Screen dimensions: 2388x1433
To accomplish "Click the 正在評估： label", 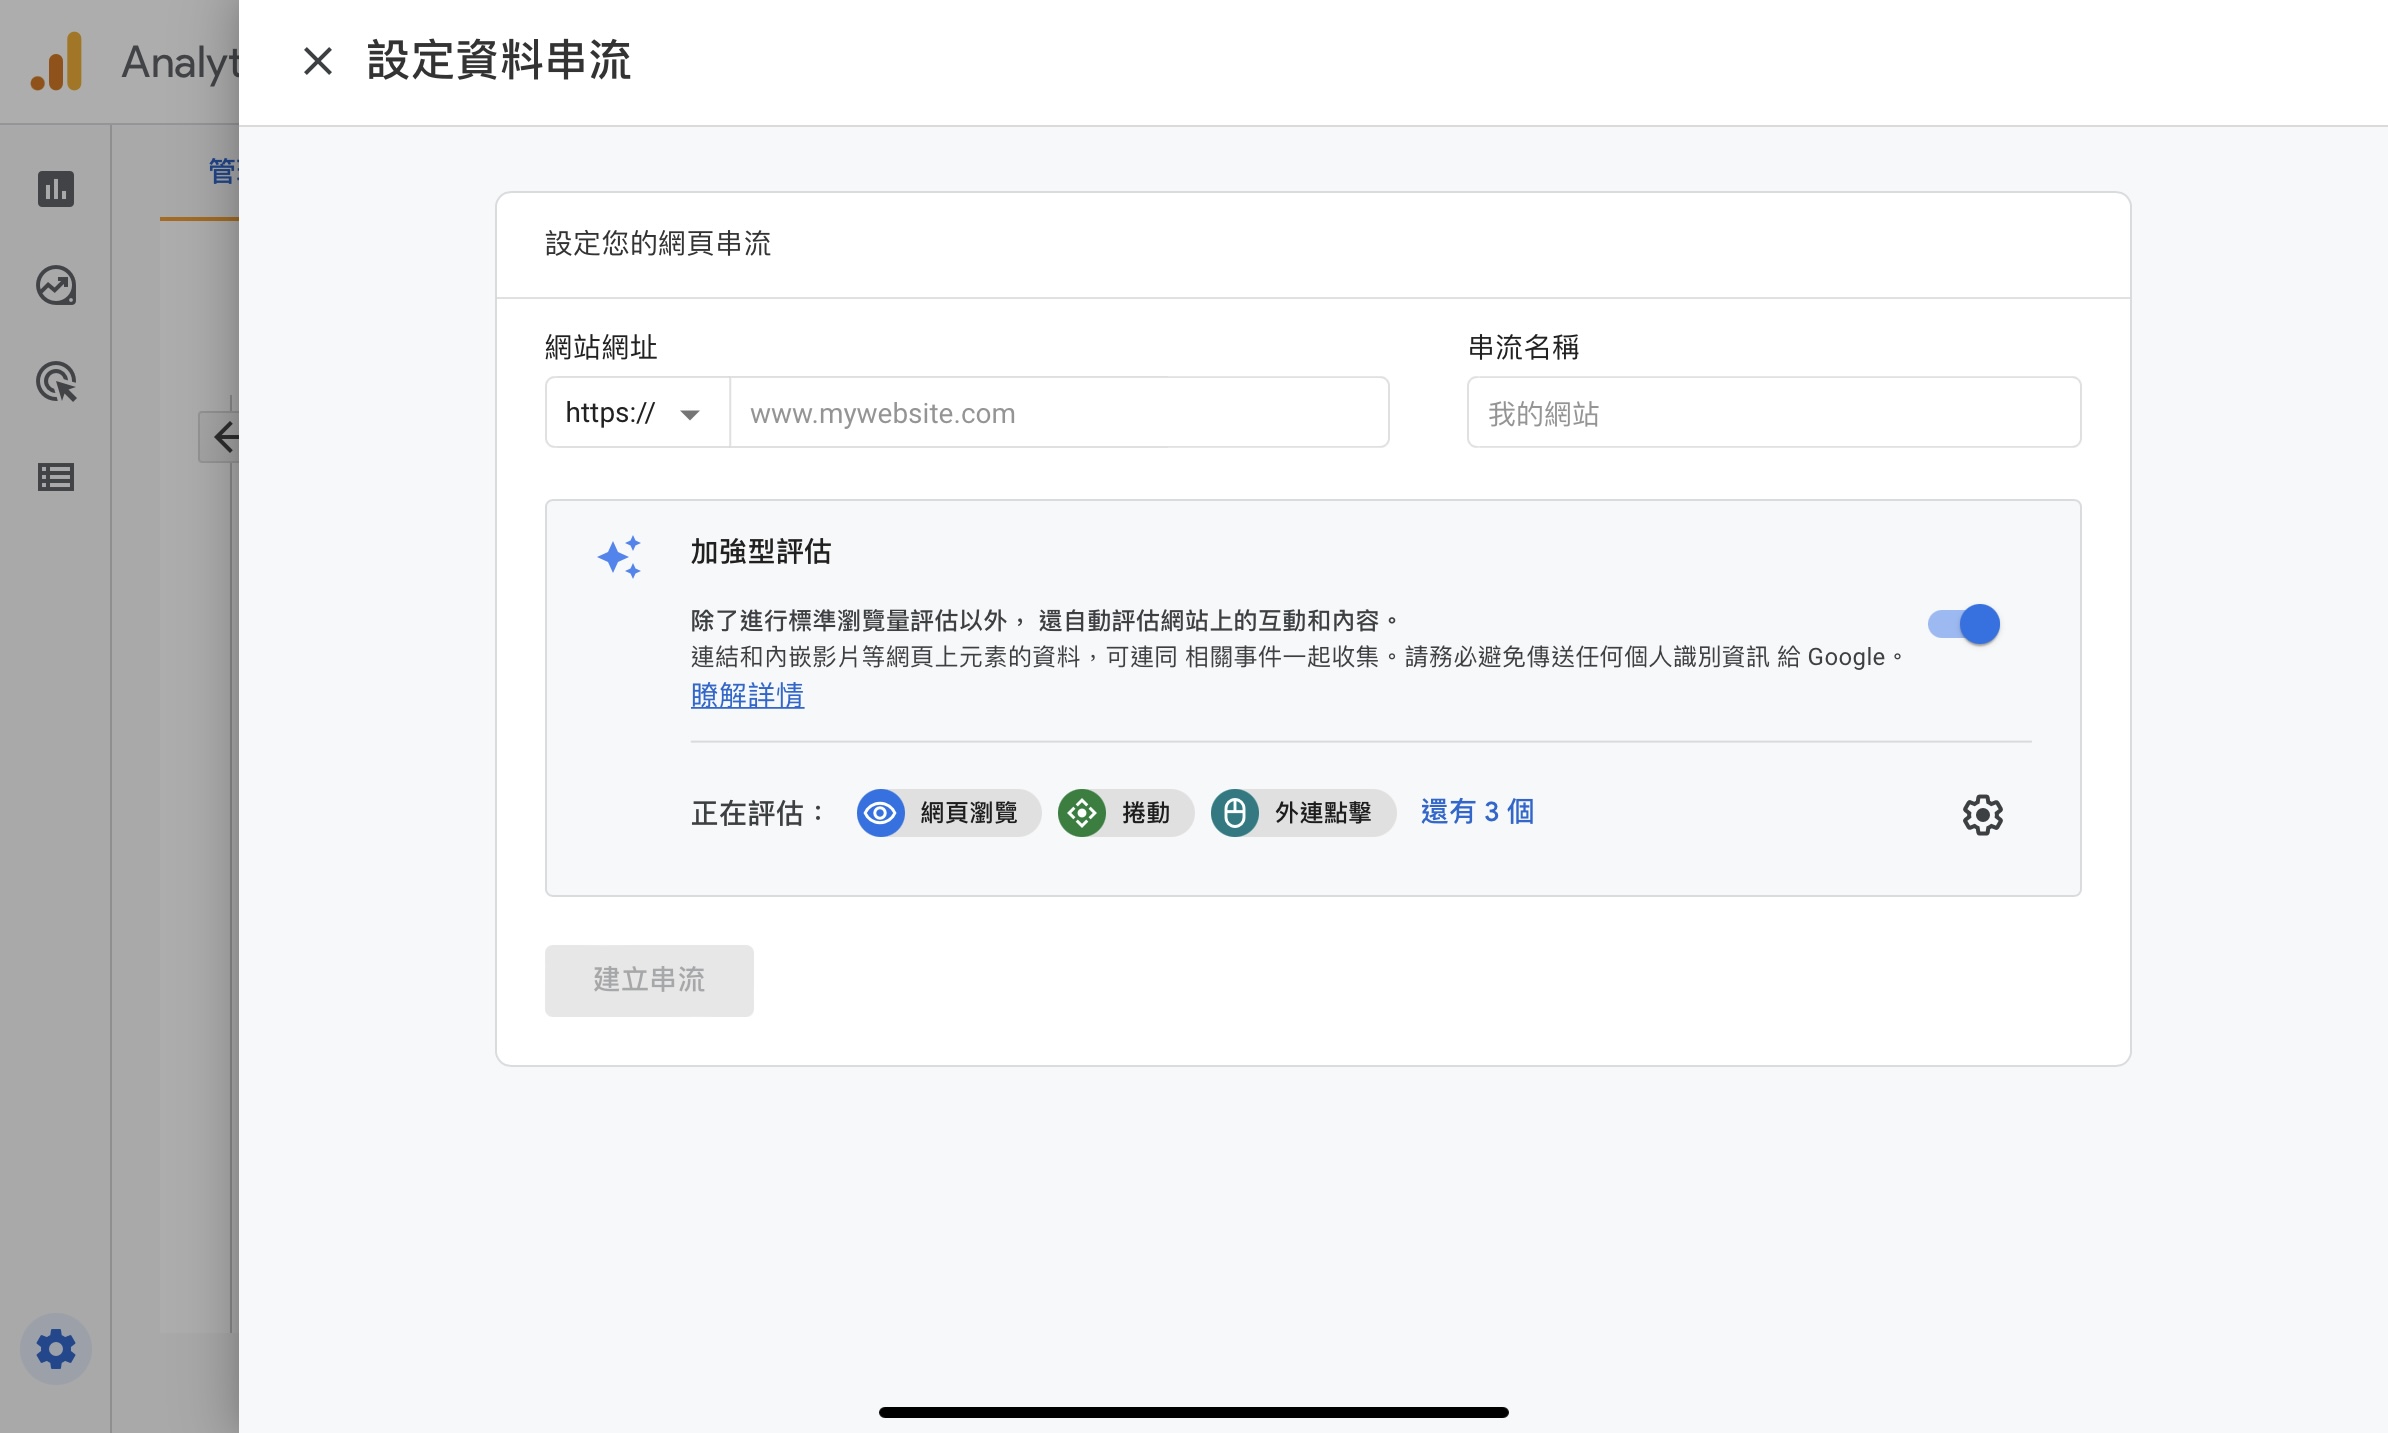I will click(758, 813).
